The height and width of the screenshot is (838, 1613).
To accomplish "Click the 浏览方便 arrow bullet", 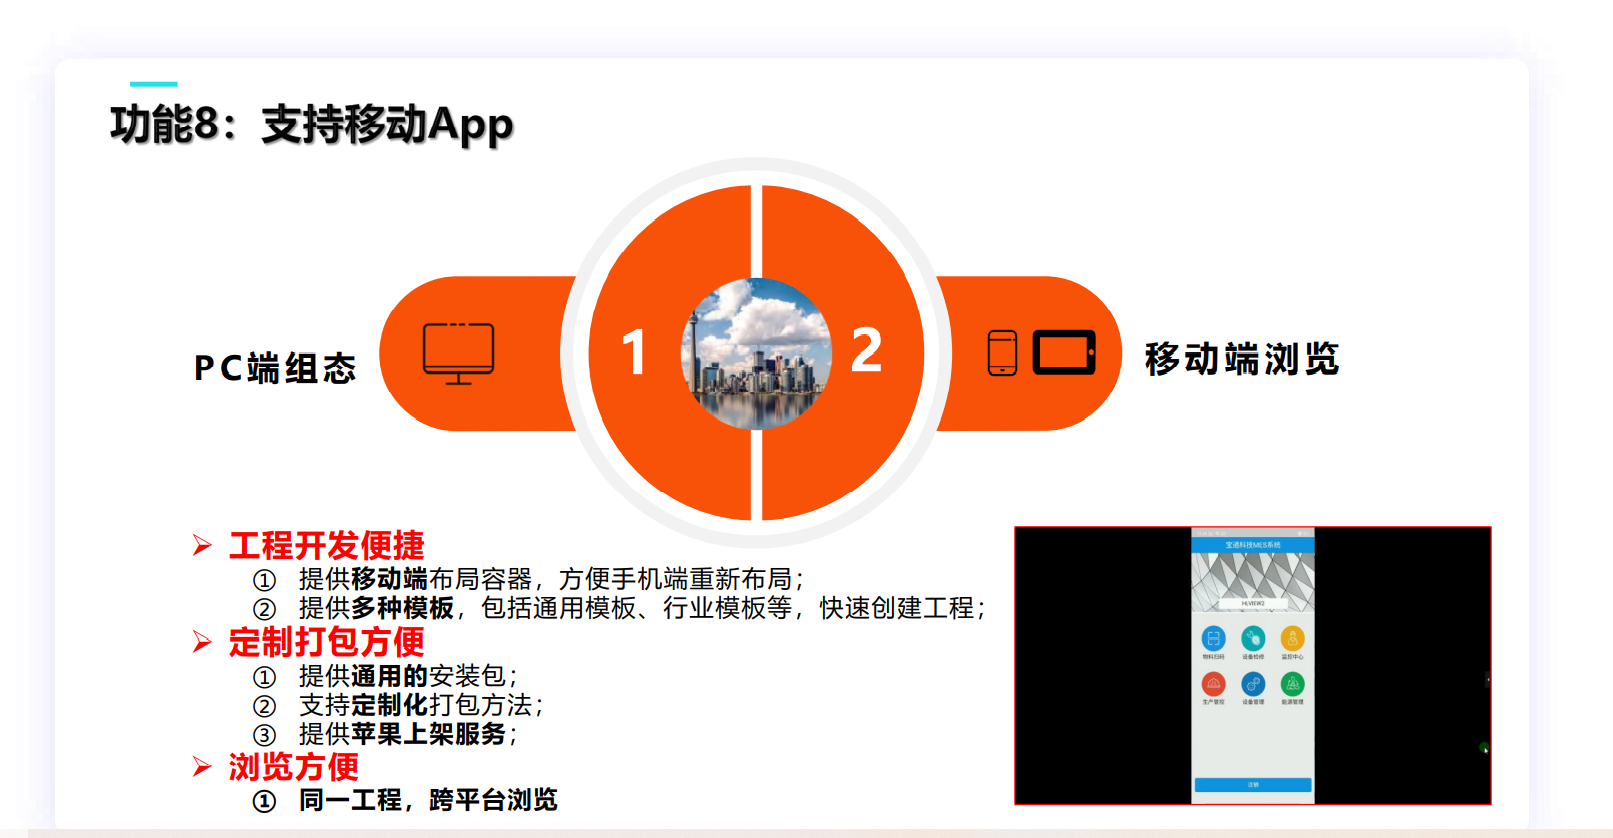I will 202,767.
